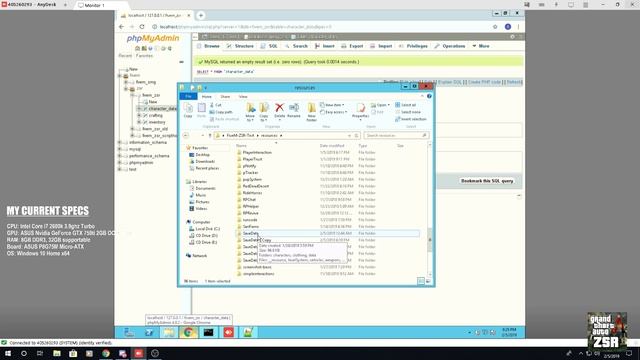Switch to details view icon in status bar
This screenshot has height=360, width=640.
click(421, 281)
